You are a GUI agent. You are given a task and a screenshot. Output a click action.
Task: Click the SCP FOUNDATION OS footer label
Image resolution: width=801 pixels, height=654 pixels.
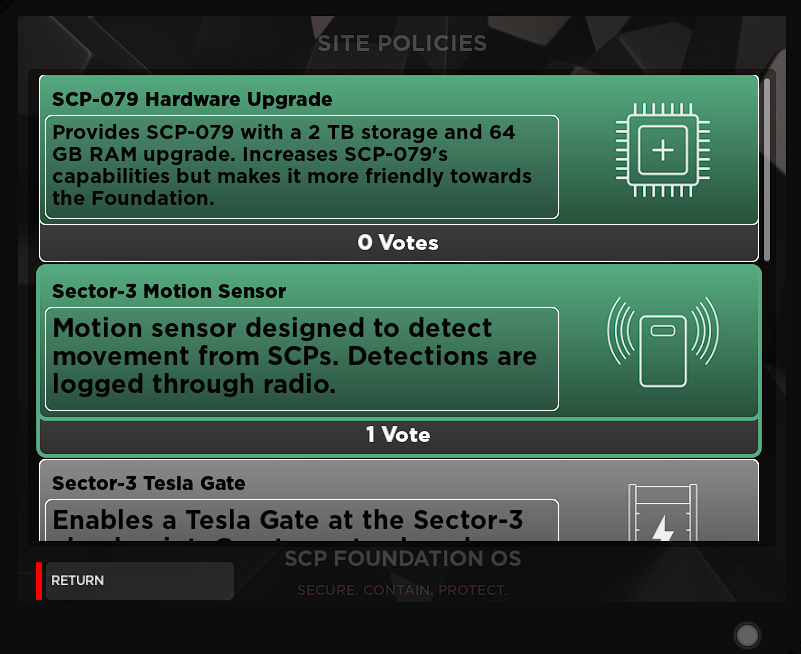pyautogui.click(x=402, y=559)
